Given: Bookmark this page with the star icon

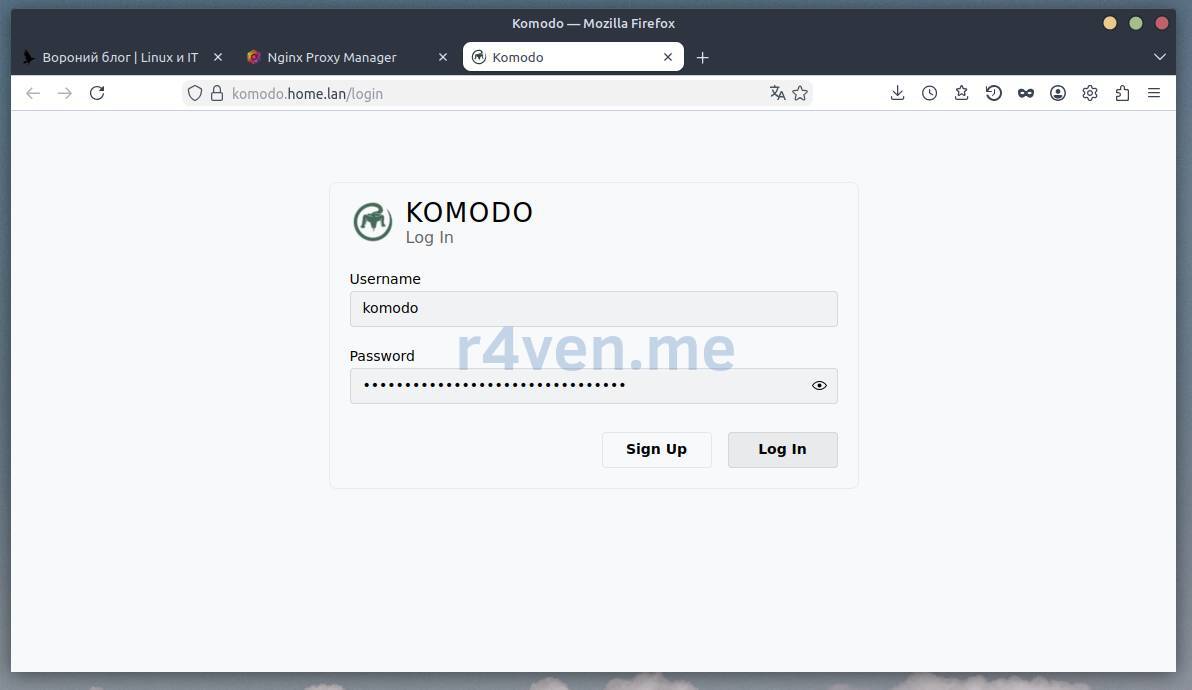Looking at the screenshot, I should pos(800,93).
